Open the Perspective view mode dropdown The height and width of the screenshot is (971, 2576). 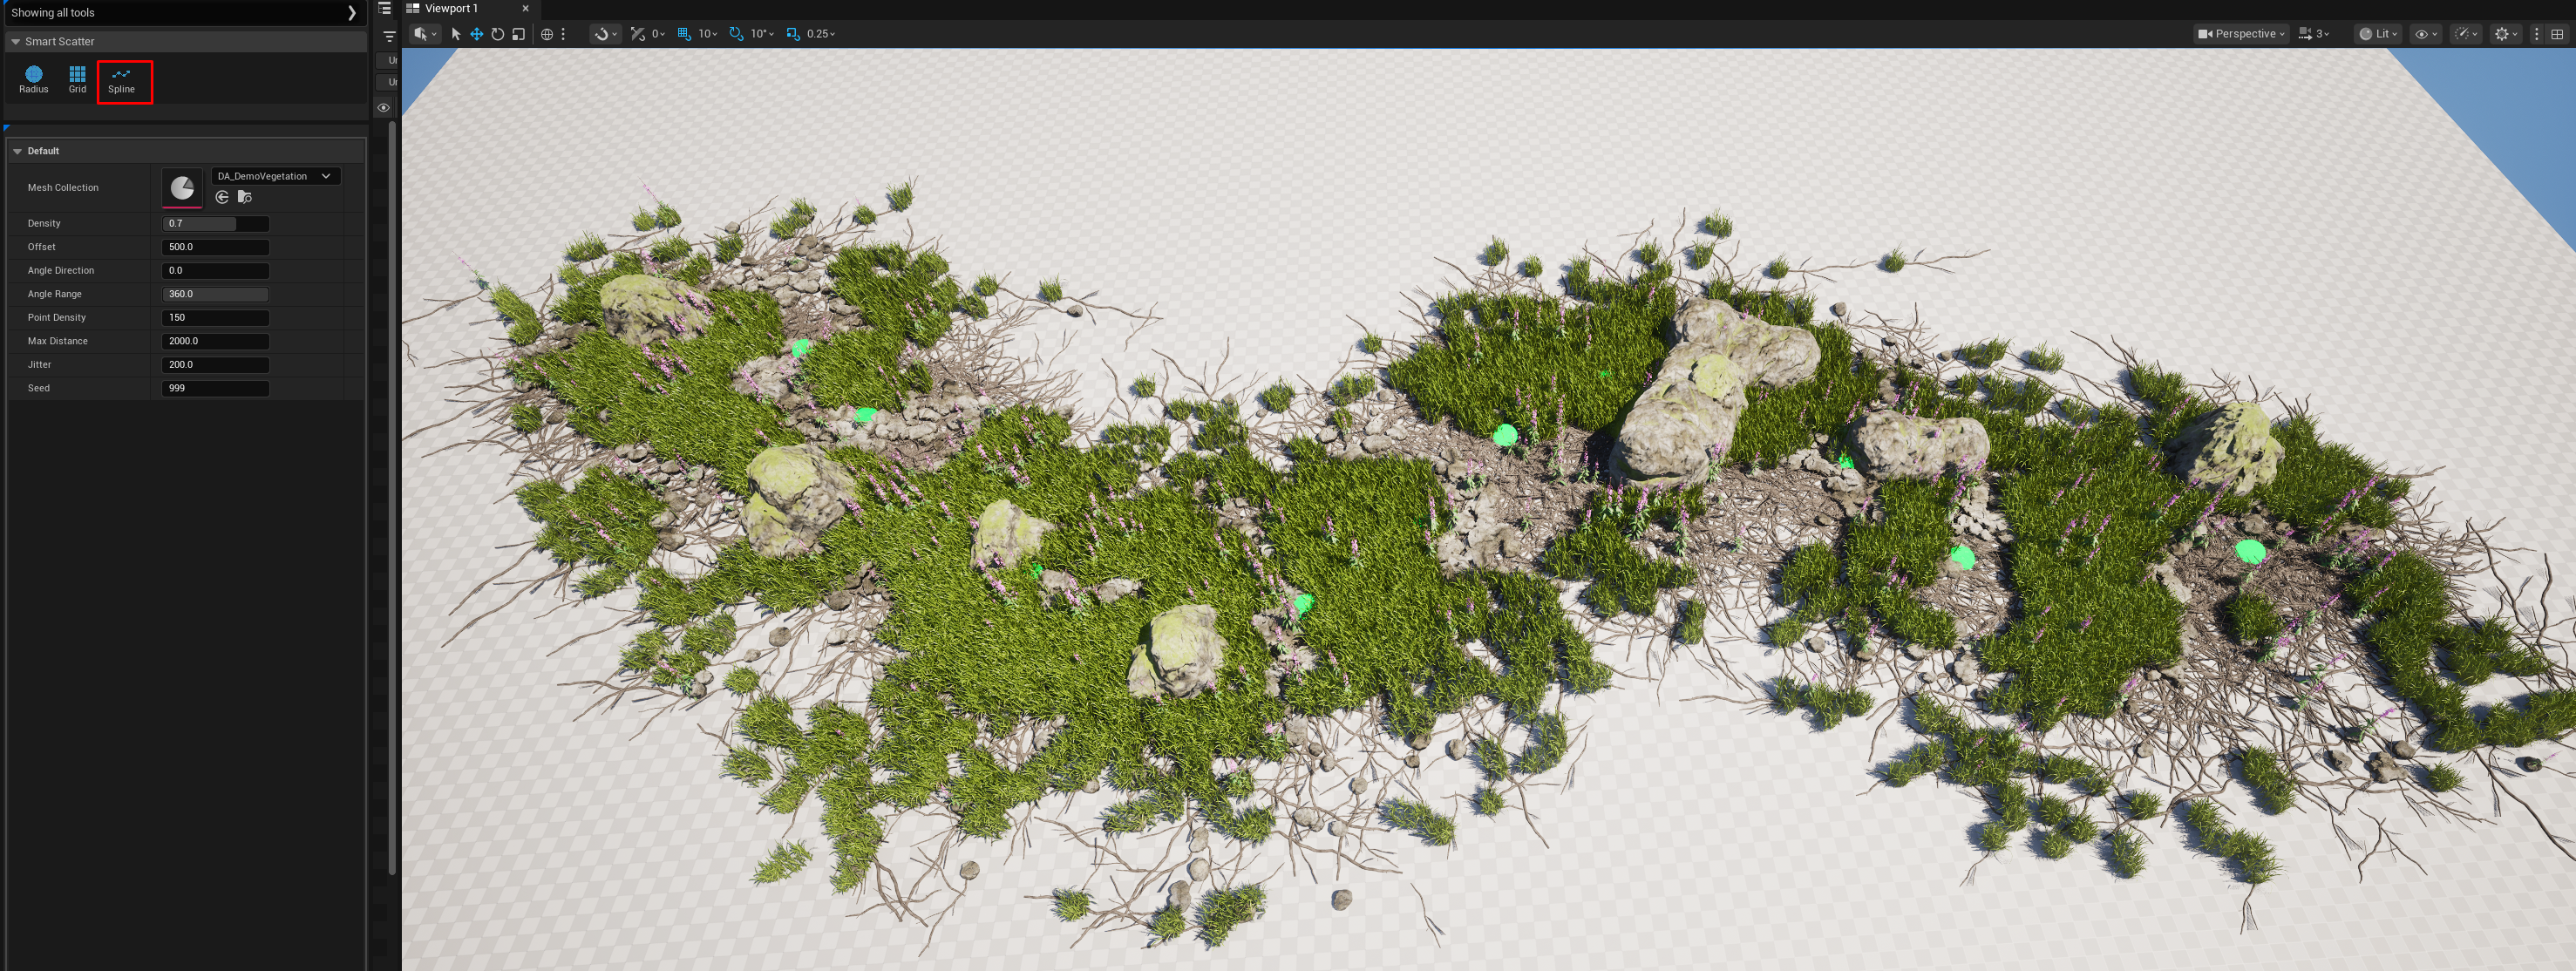coord(2241,34)
